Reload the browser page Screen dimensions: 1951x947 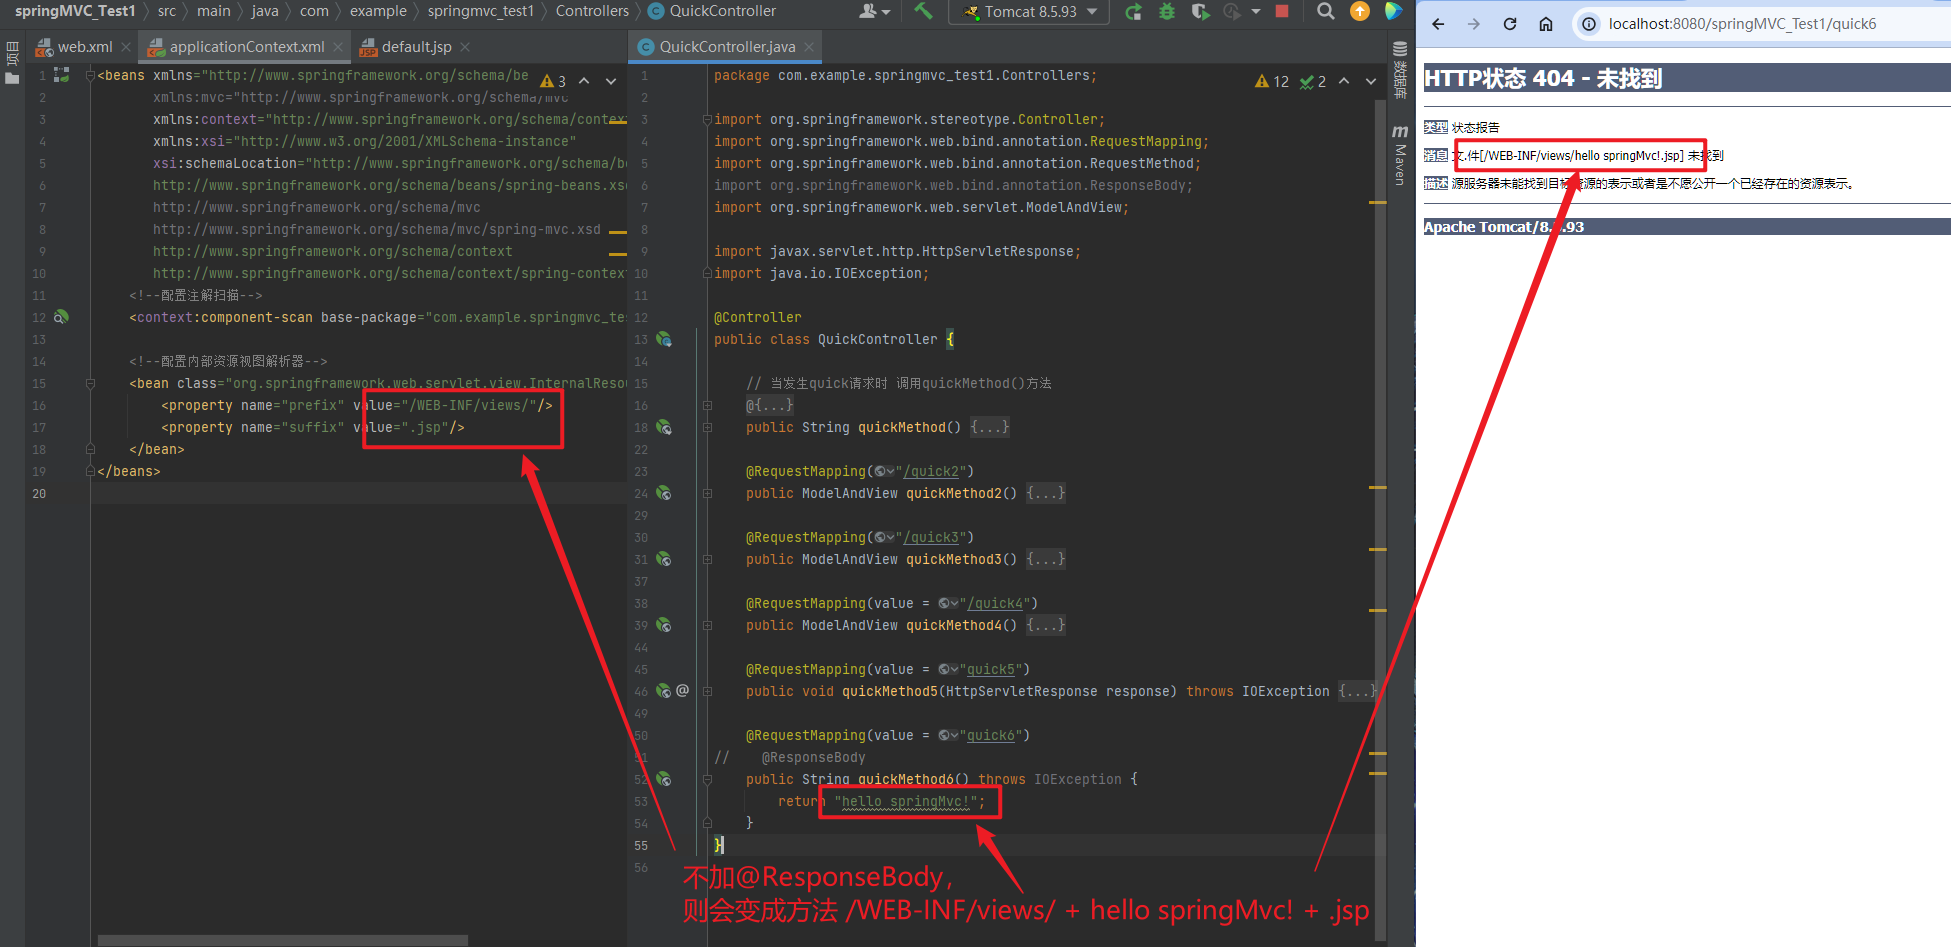pos(1510,24)
